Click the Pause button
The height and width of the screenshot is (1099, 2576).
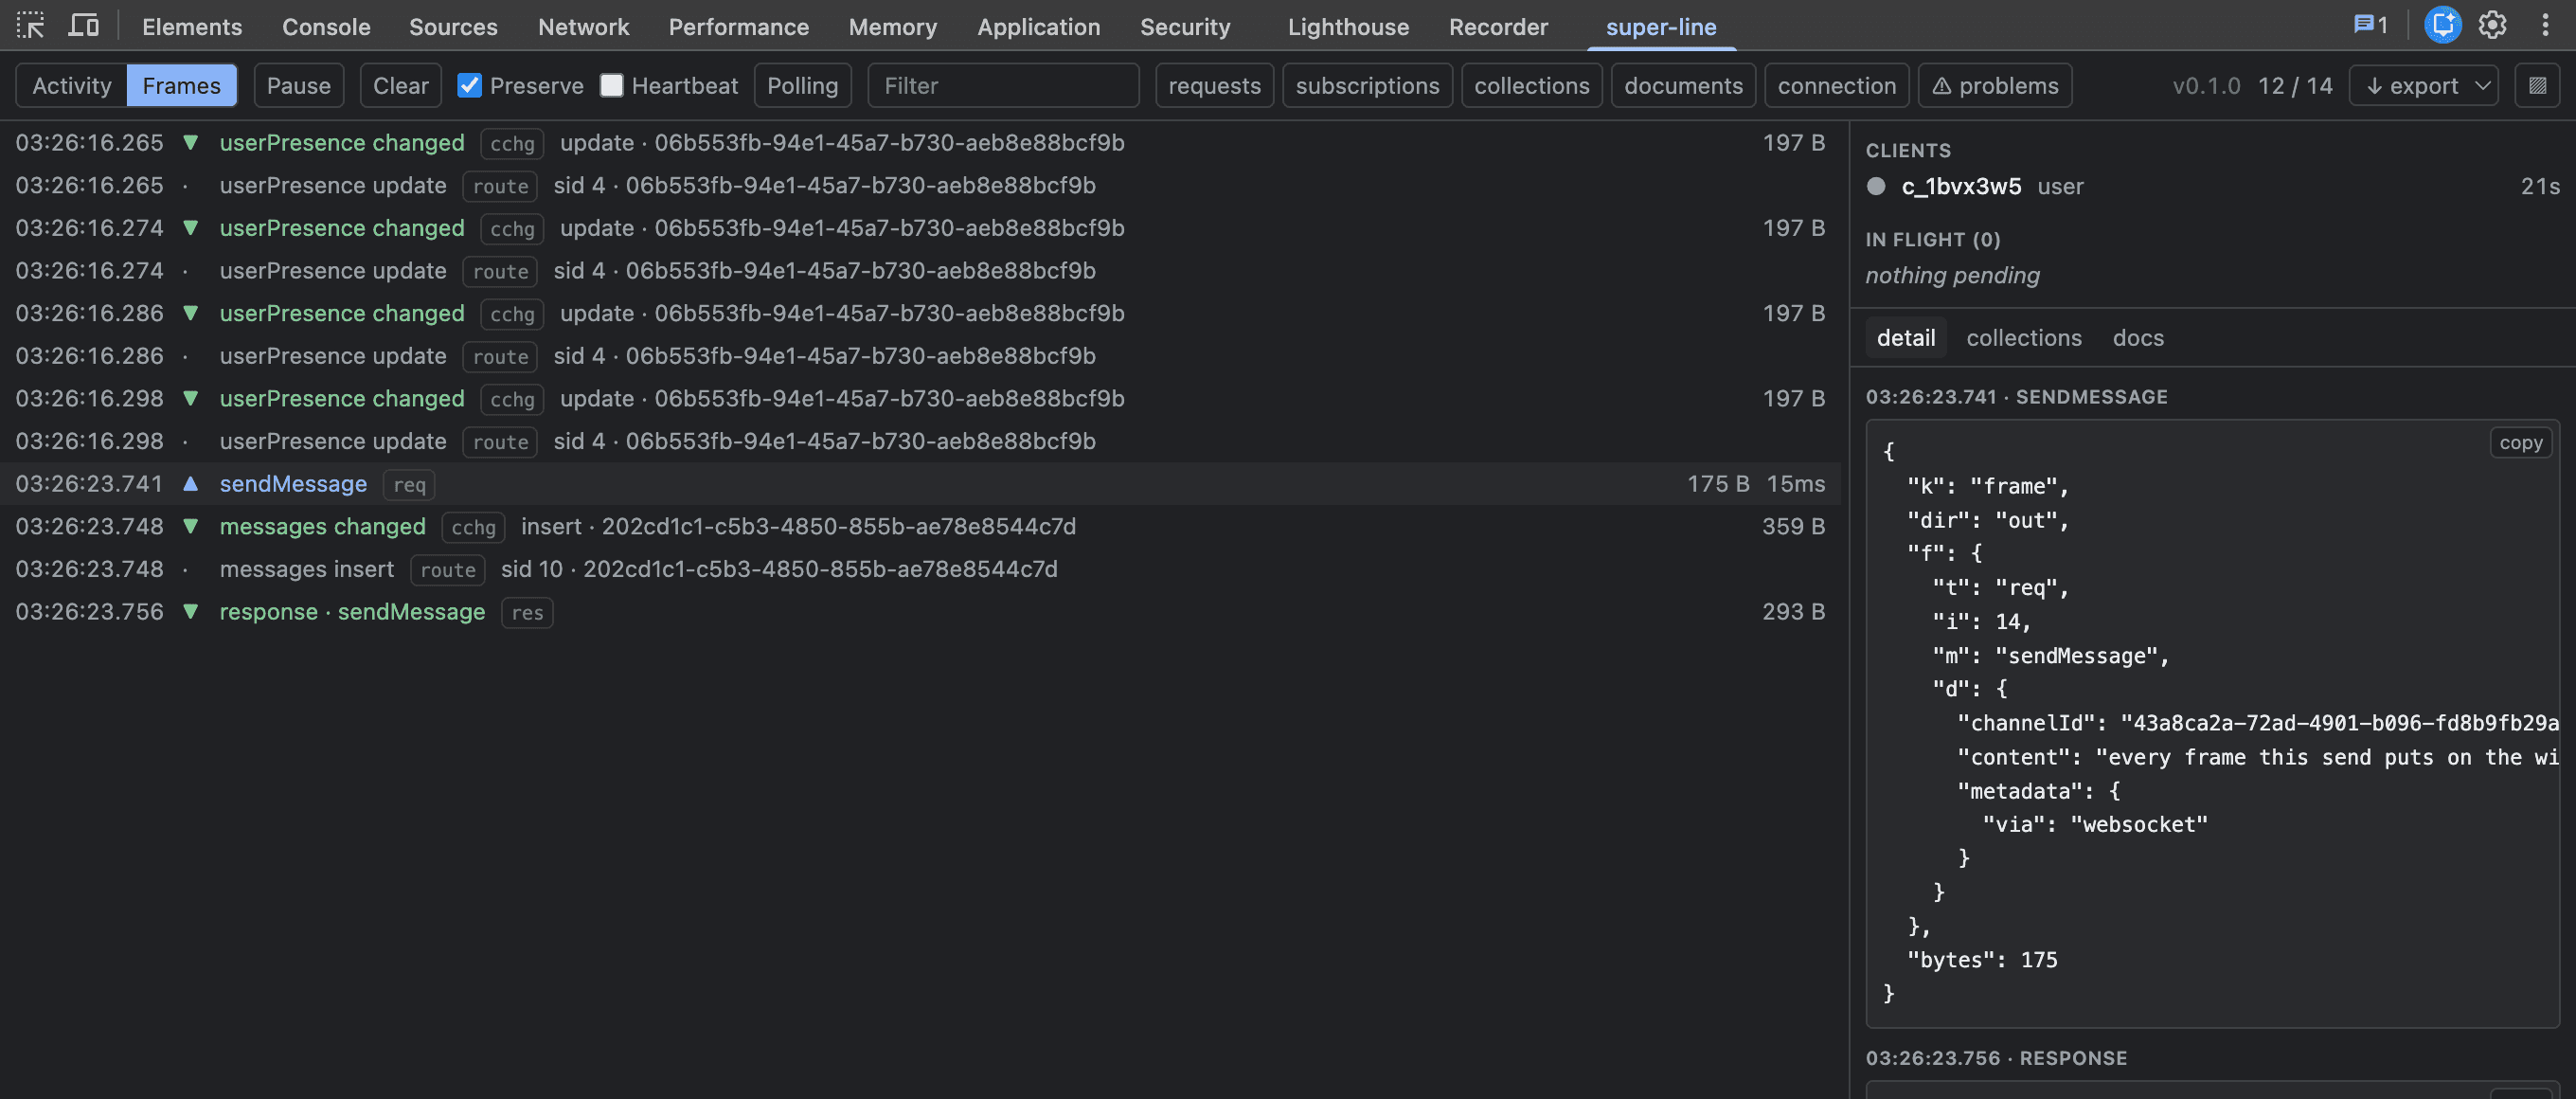(x=298, y=86)
